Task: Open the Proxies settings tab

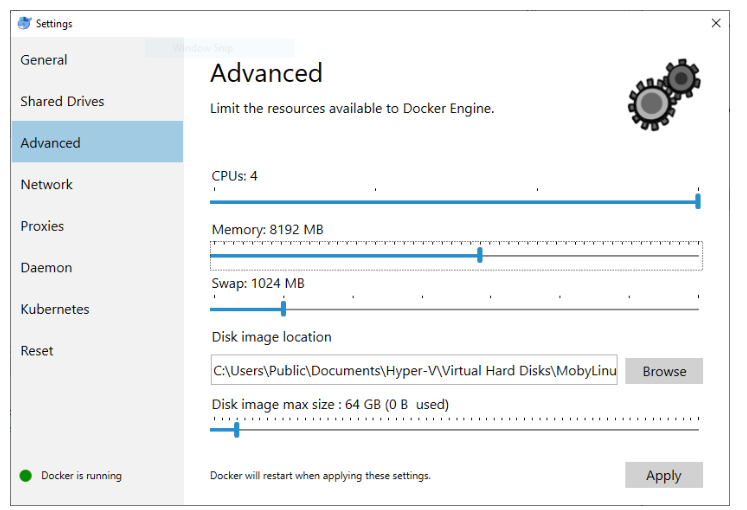Action: tap(97, 226)
